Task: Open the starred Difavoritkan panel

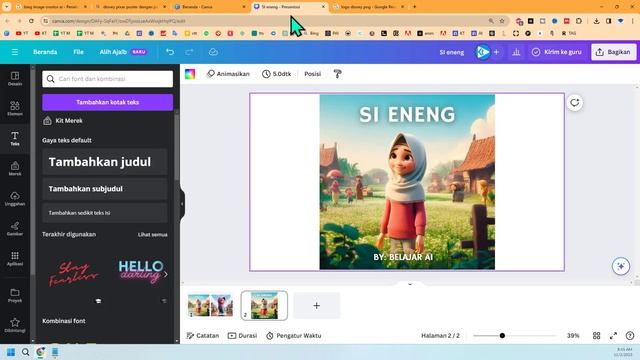Action: (x=15, y=325)
